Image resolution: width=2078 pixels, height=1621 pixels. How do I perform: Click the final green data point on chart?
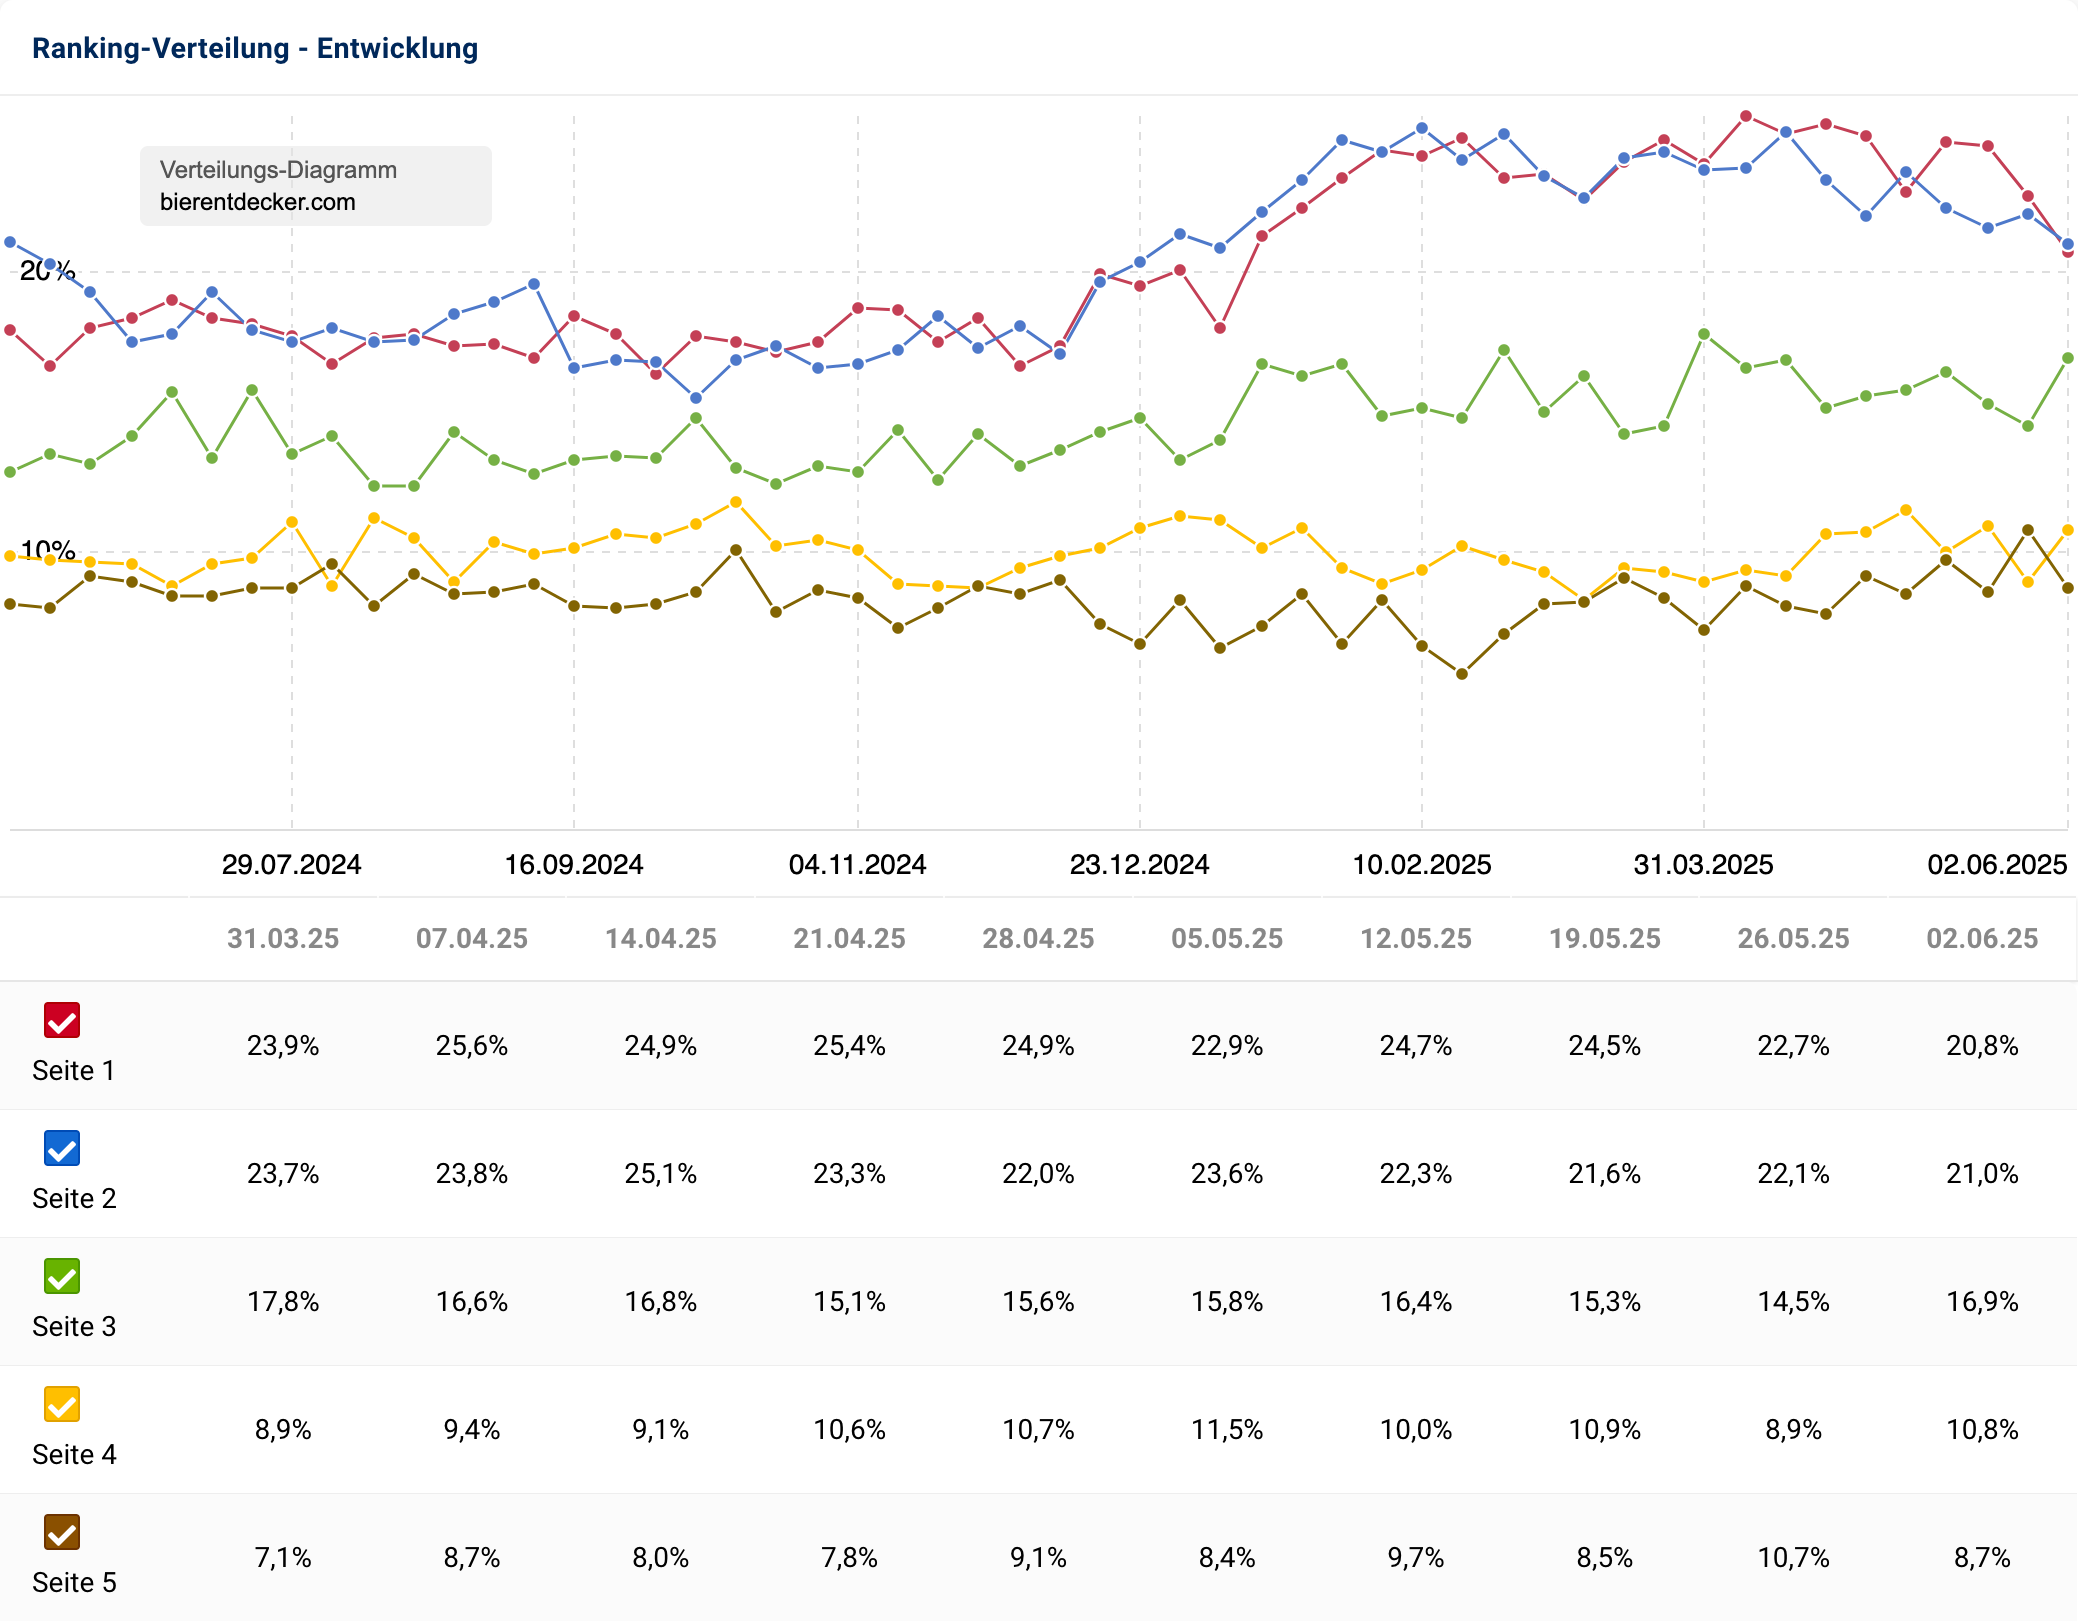tap(2068, 358)
